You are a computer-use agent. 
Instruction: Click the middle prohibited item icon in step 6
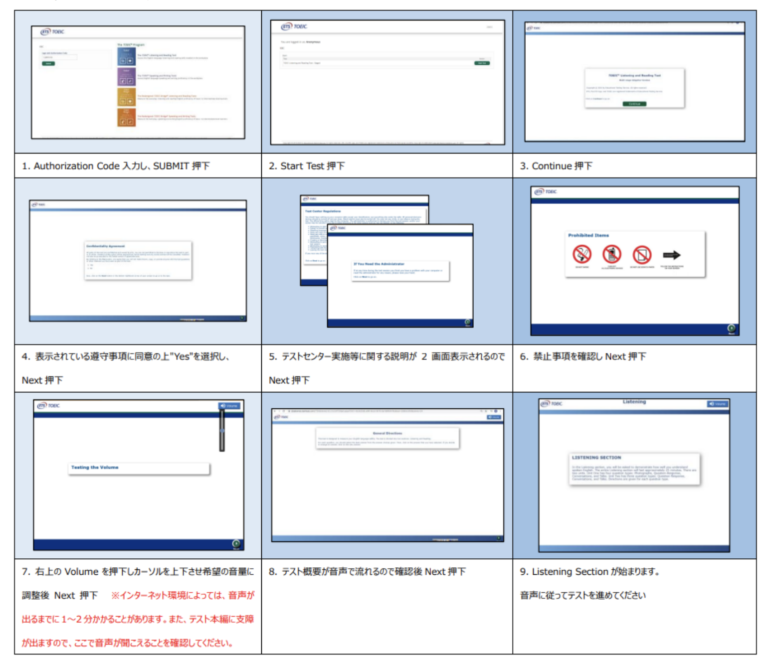[x=611, y=255]
